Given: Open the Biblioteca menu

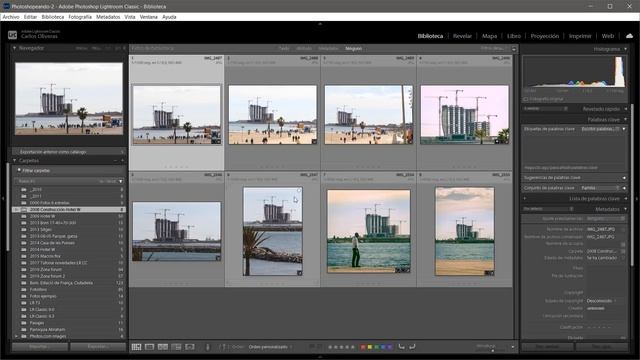Looking at the screenshot, I should [x=53, y=17].
